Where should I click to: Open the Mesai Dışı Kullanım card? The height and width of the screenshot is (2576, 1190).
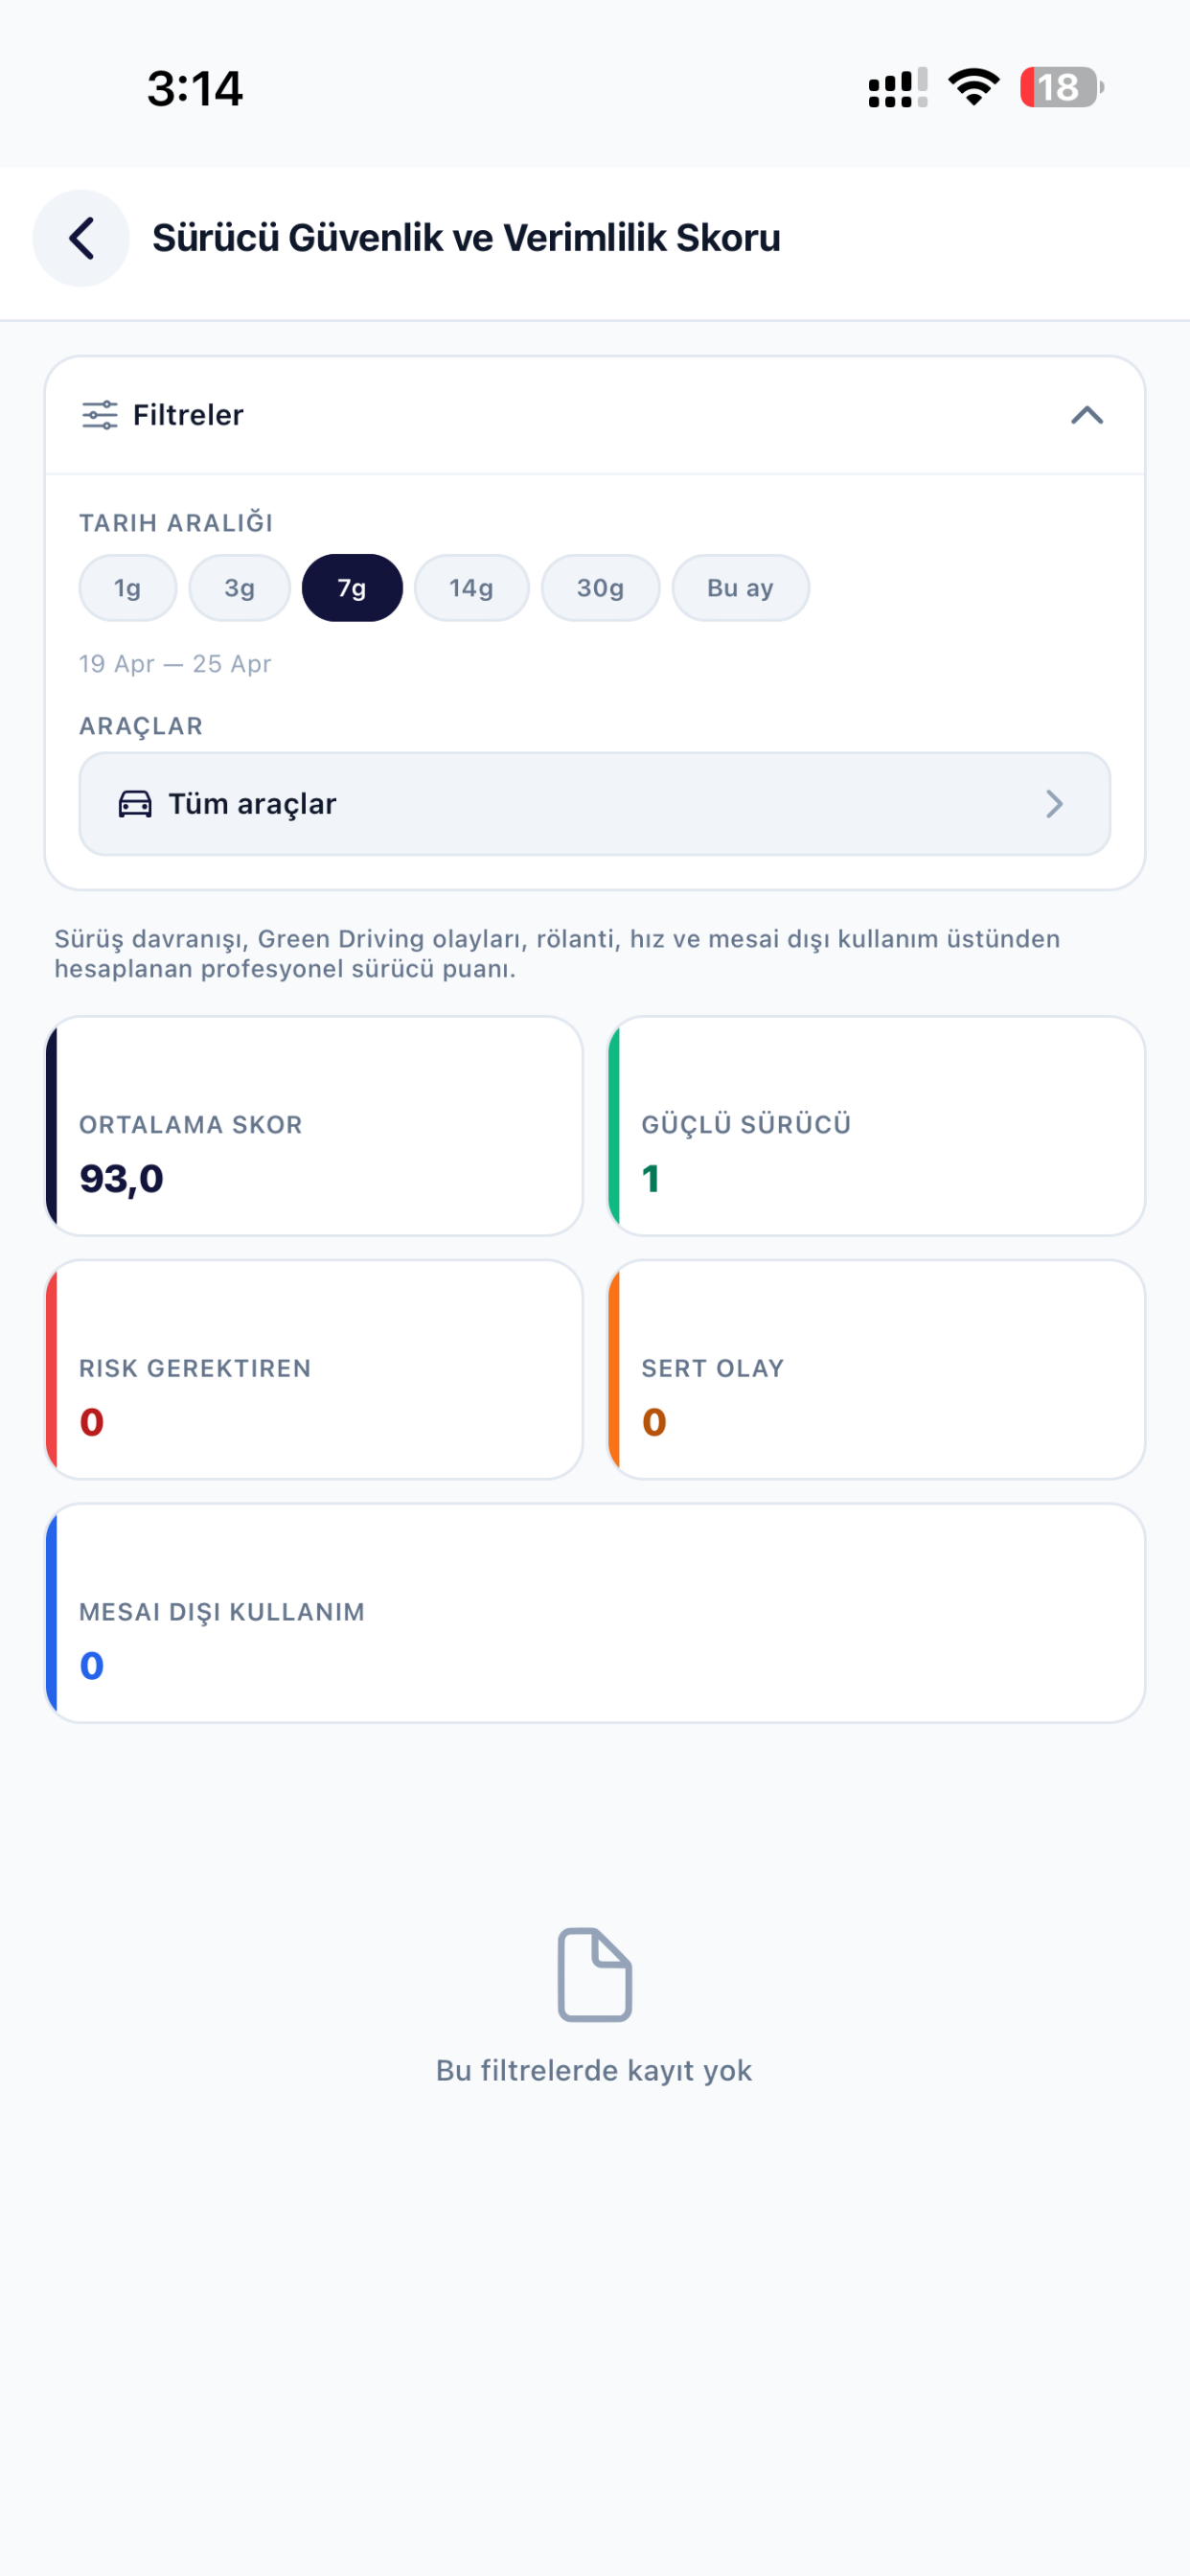coord(595,1613)
